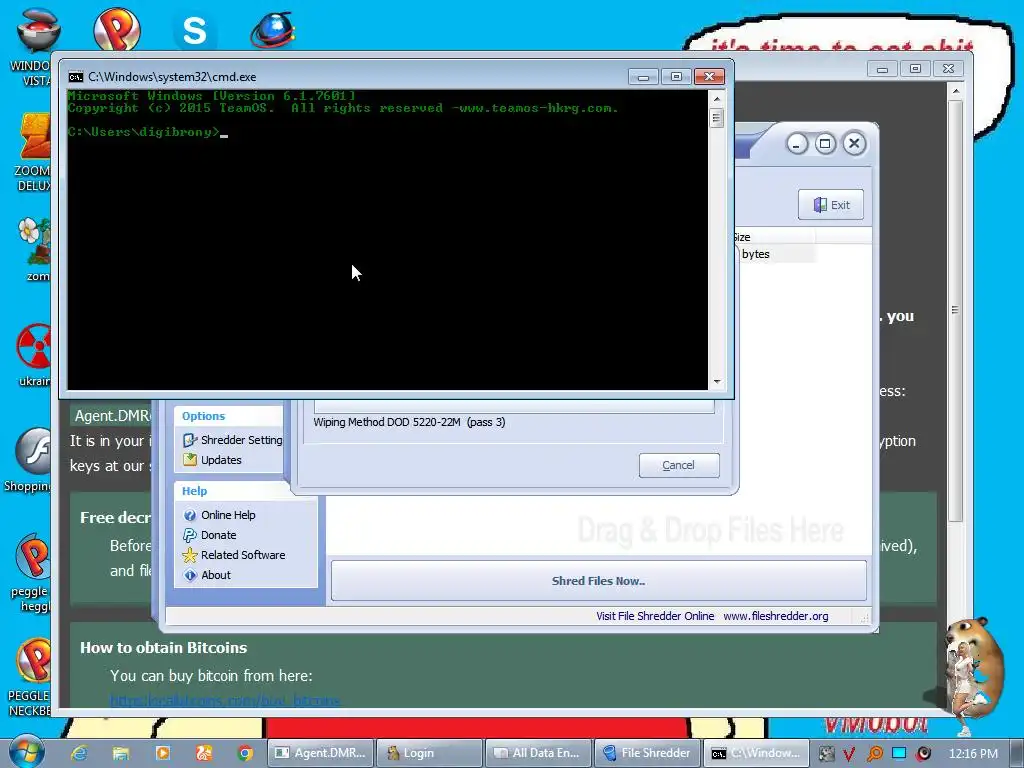Open Related Software in Help panel

click(x=243, y=555)
